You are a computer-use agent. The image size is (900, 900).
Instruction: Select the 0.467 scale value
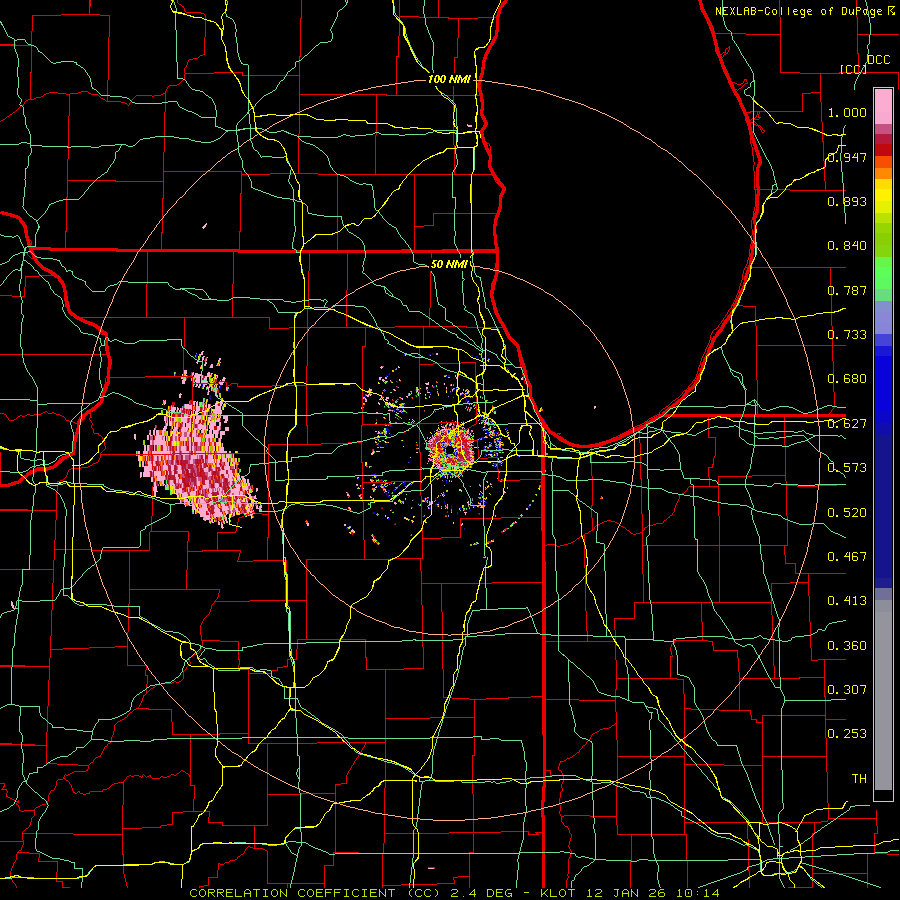[847, 557]
